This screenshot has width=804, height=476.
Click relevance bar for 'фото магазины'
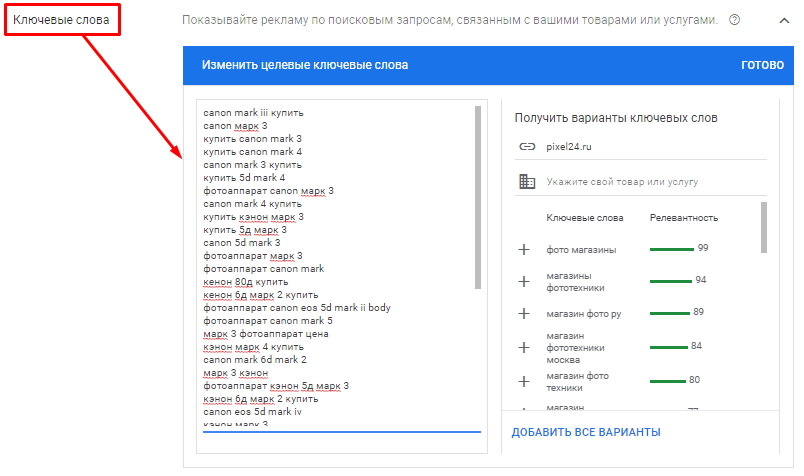[671, 248]
